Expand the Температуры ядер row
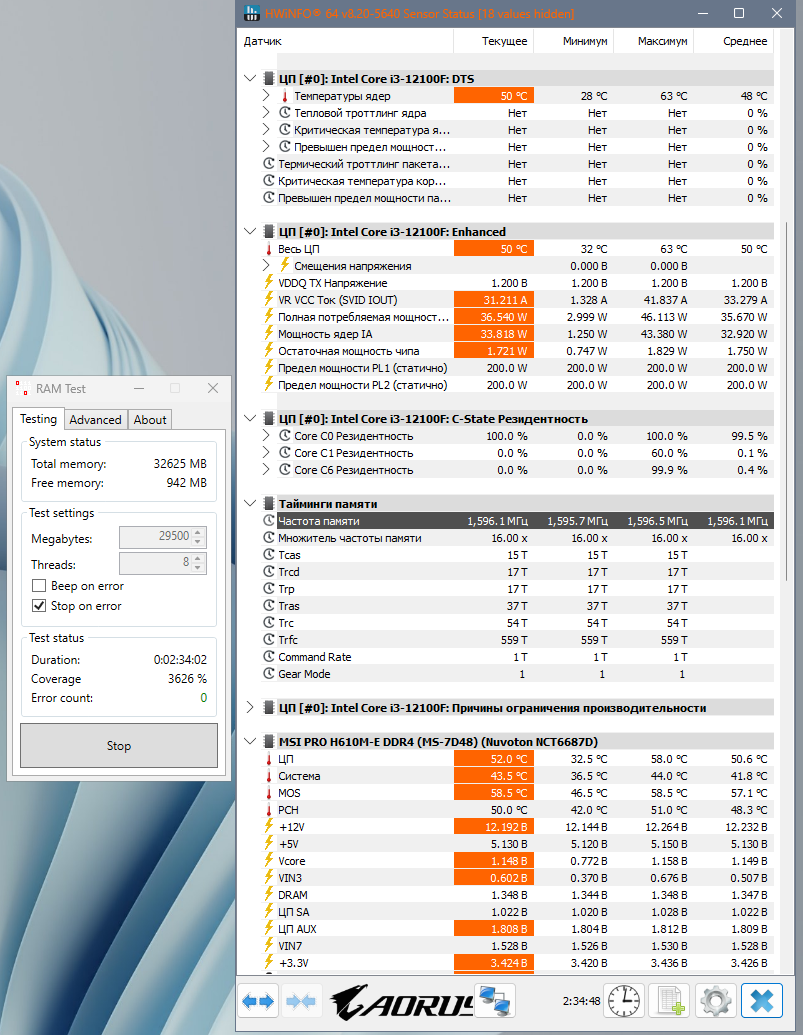The width and height of the screenshot is (803, 1035). 266,96
